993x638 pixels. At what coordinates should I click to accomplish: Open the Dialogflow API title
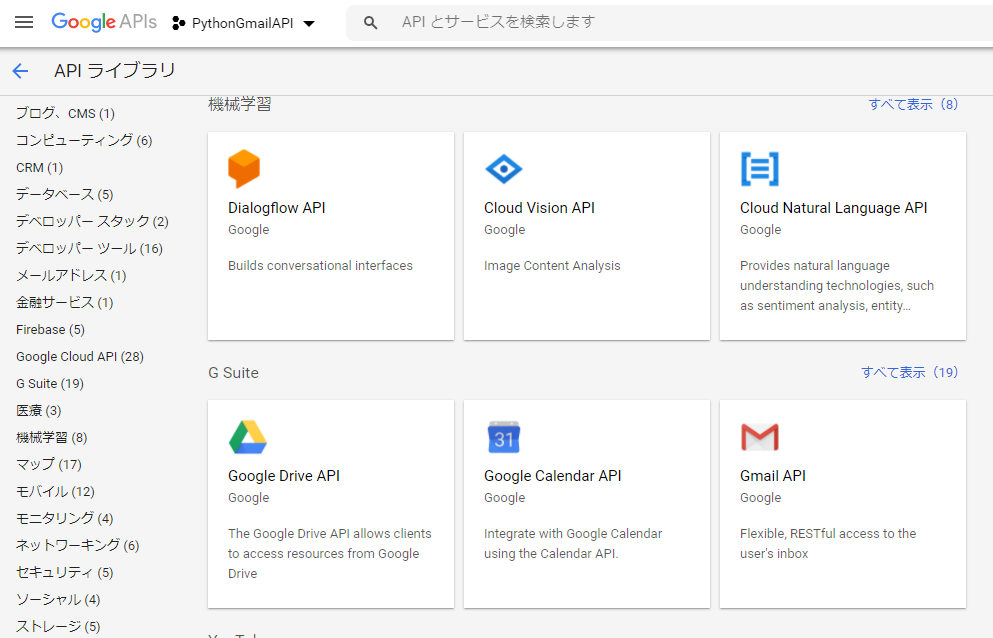point(277,208)
